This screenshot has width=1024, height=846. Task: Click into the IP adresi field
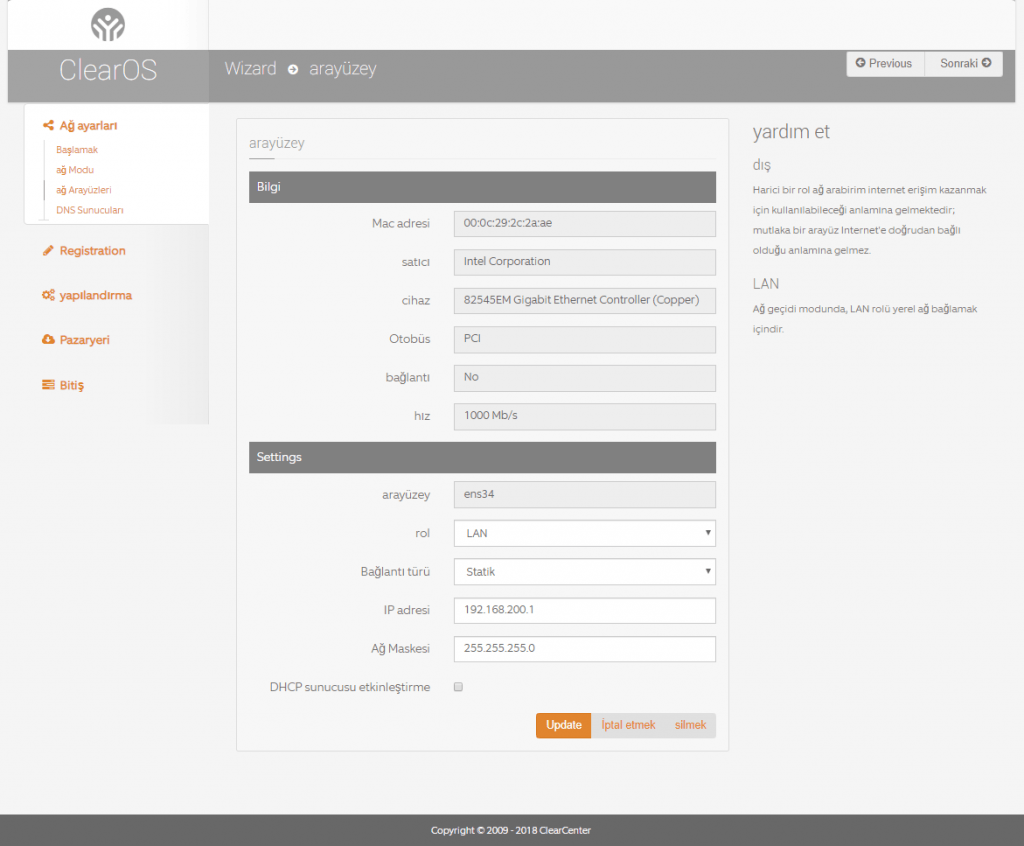click(584, 610)
